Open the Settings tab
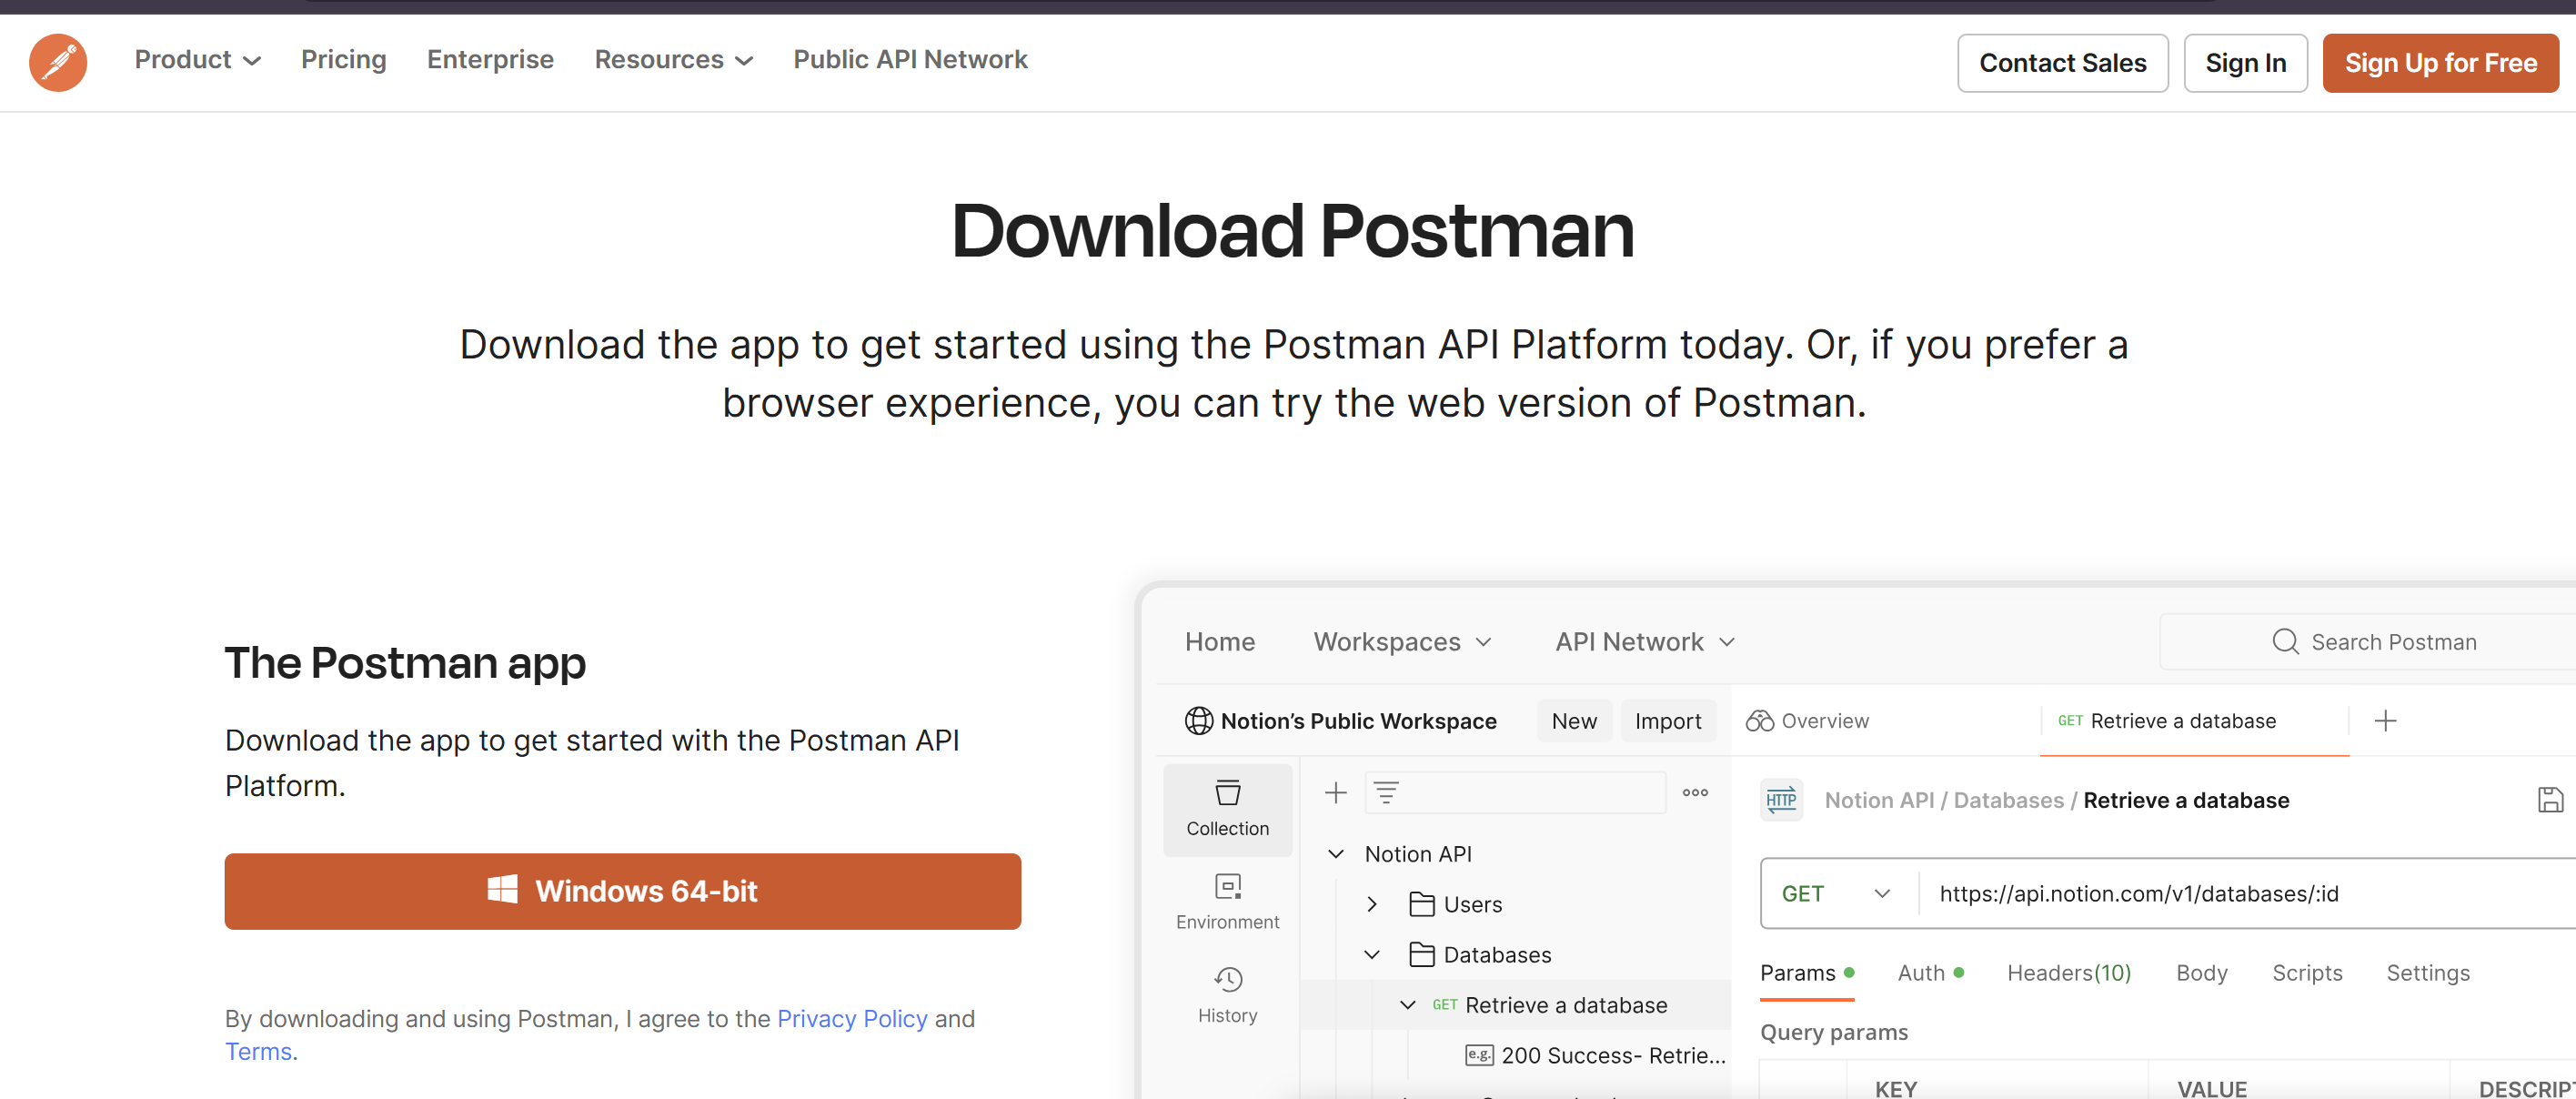This screenshot has width=2576, height=1099. [2428, 972]
